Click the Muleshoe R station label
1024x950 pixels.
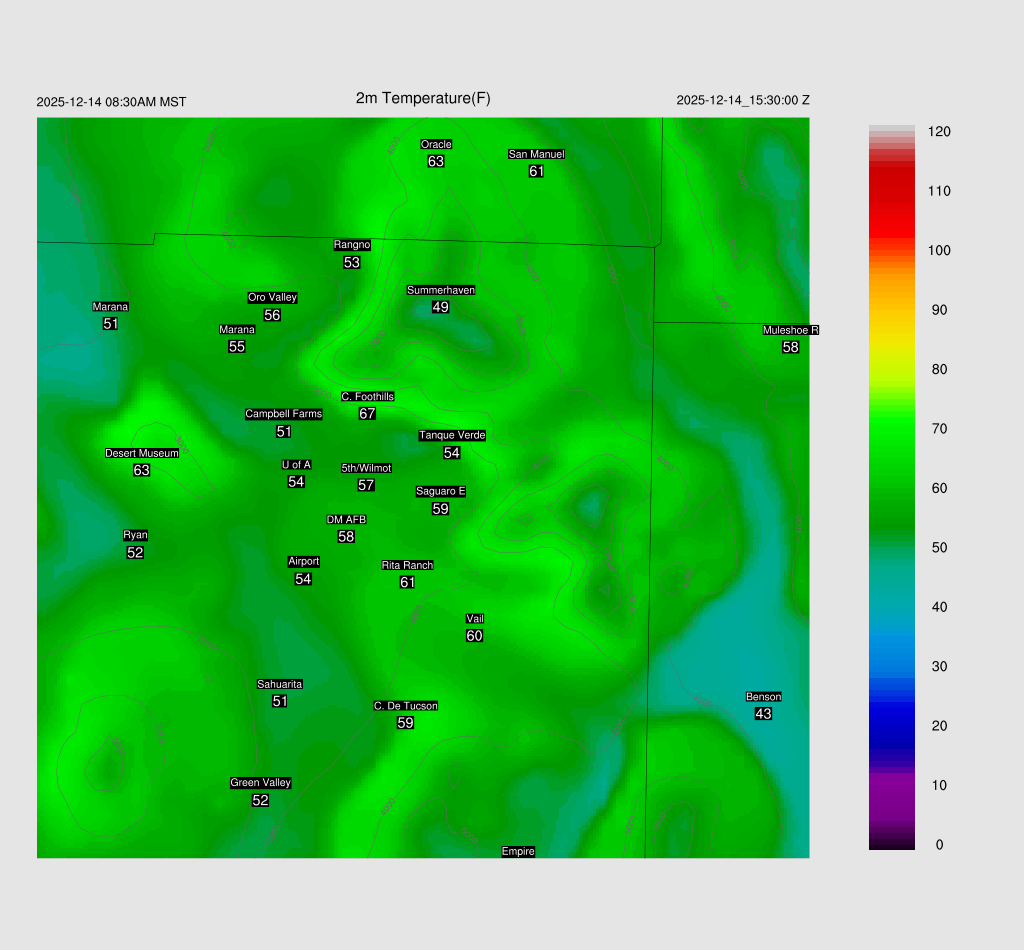click(790, 330)
